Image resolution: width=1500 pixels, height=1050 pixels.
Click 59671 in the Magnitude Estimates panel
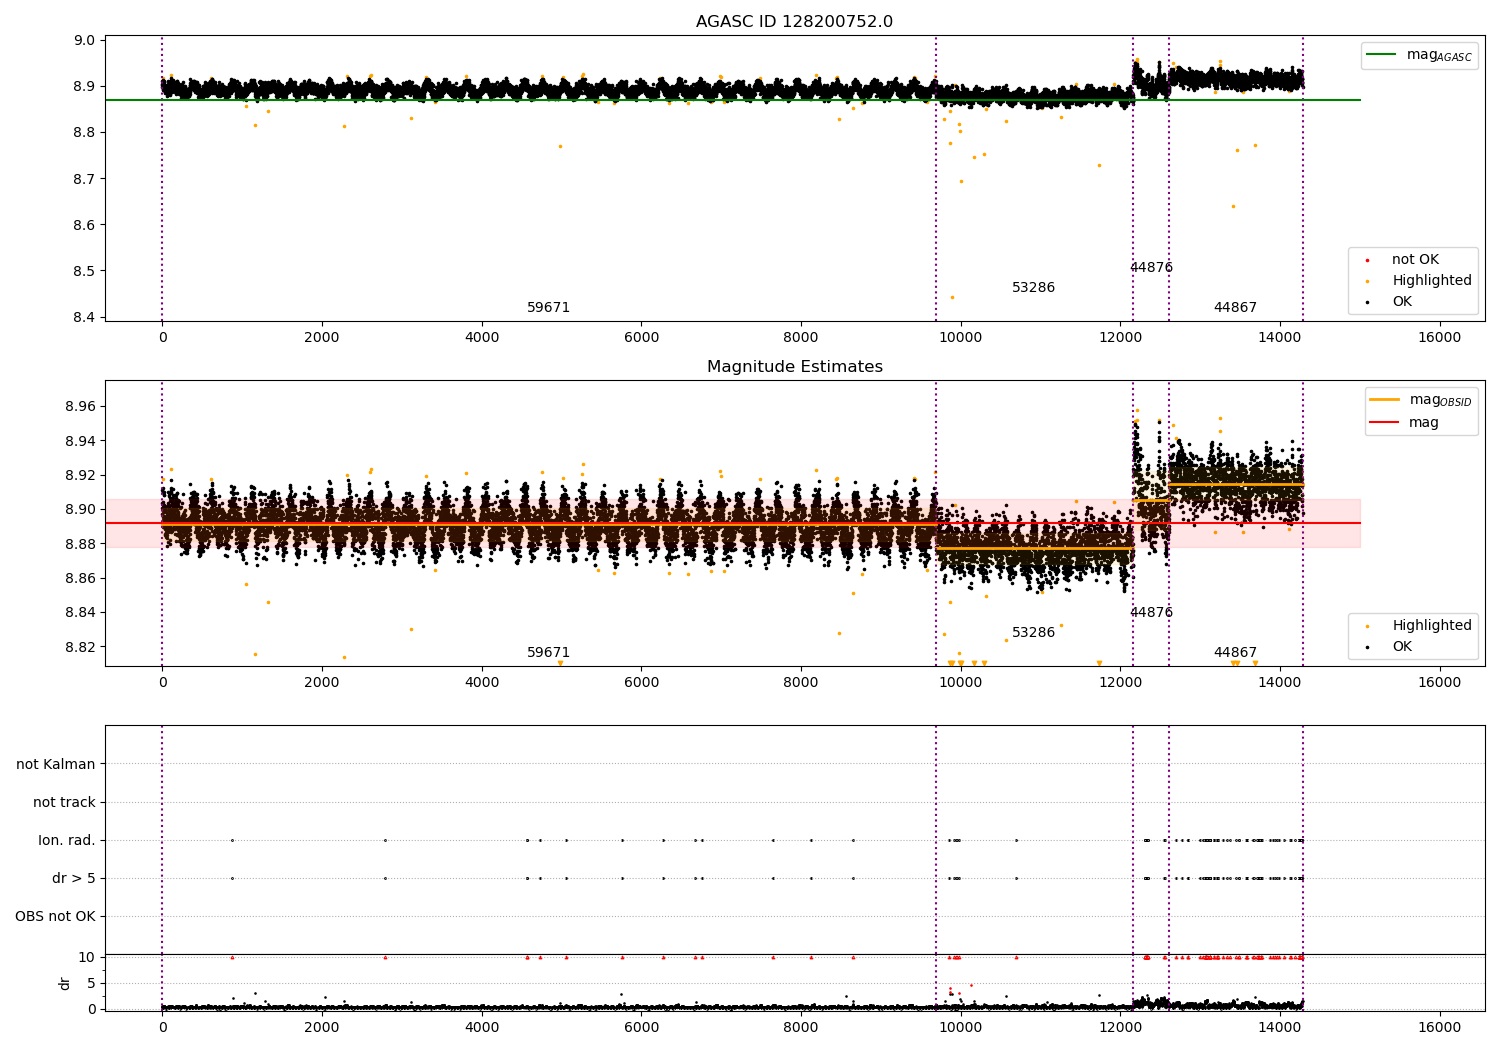(x=548, y=653)
